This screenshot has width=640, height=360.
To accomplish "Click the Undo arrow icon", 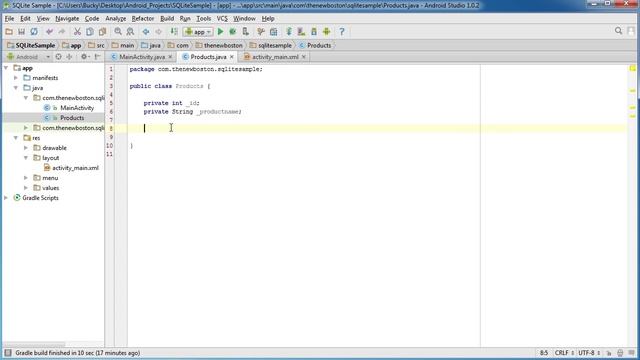I will click(x=49, y=31).
